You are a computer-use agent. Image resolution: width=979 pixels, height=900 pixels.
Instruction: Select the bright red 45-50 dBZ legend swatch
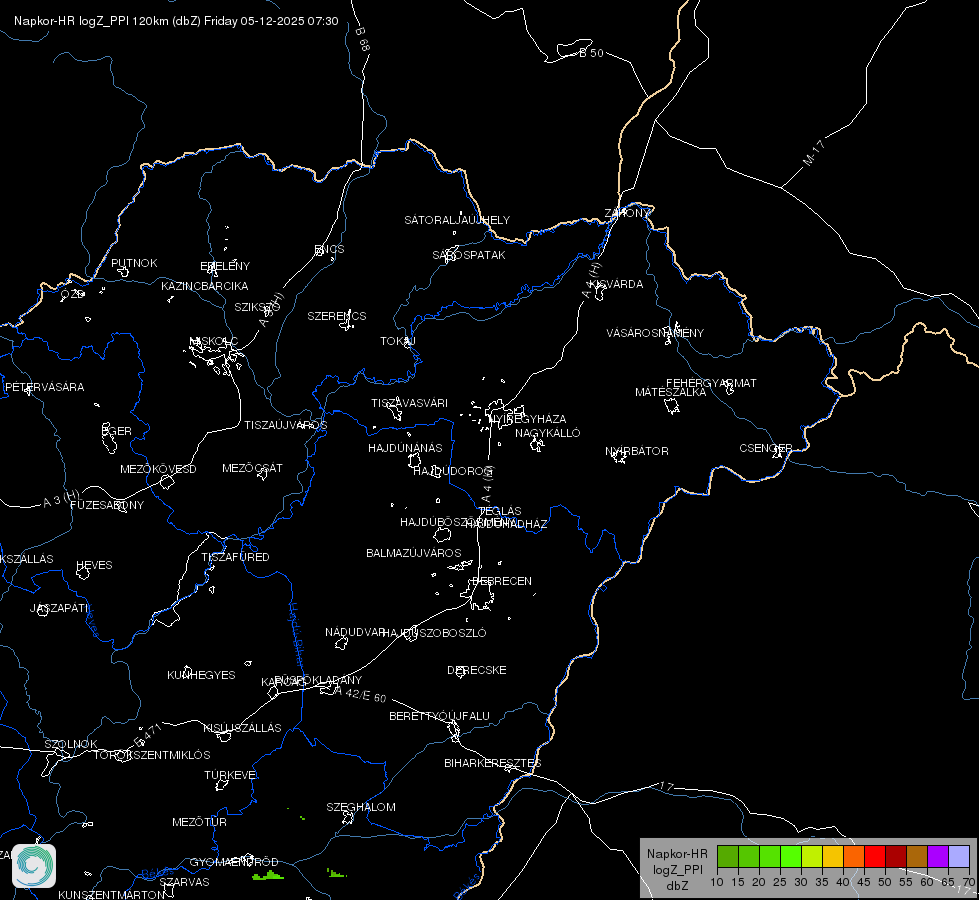[x=875, y=856]
